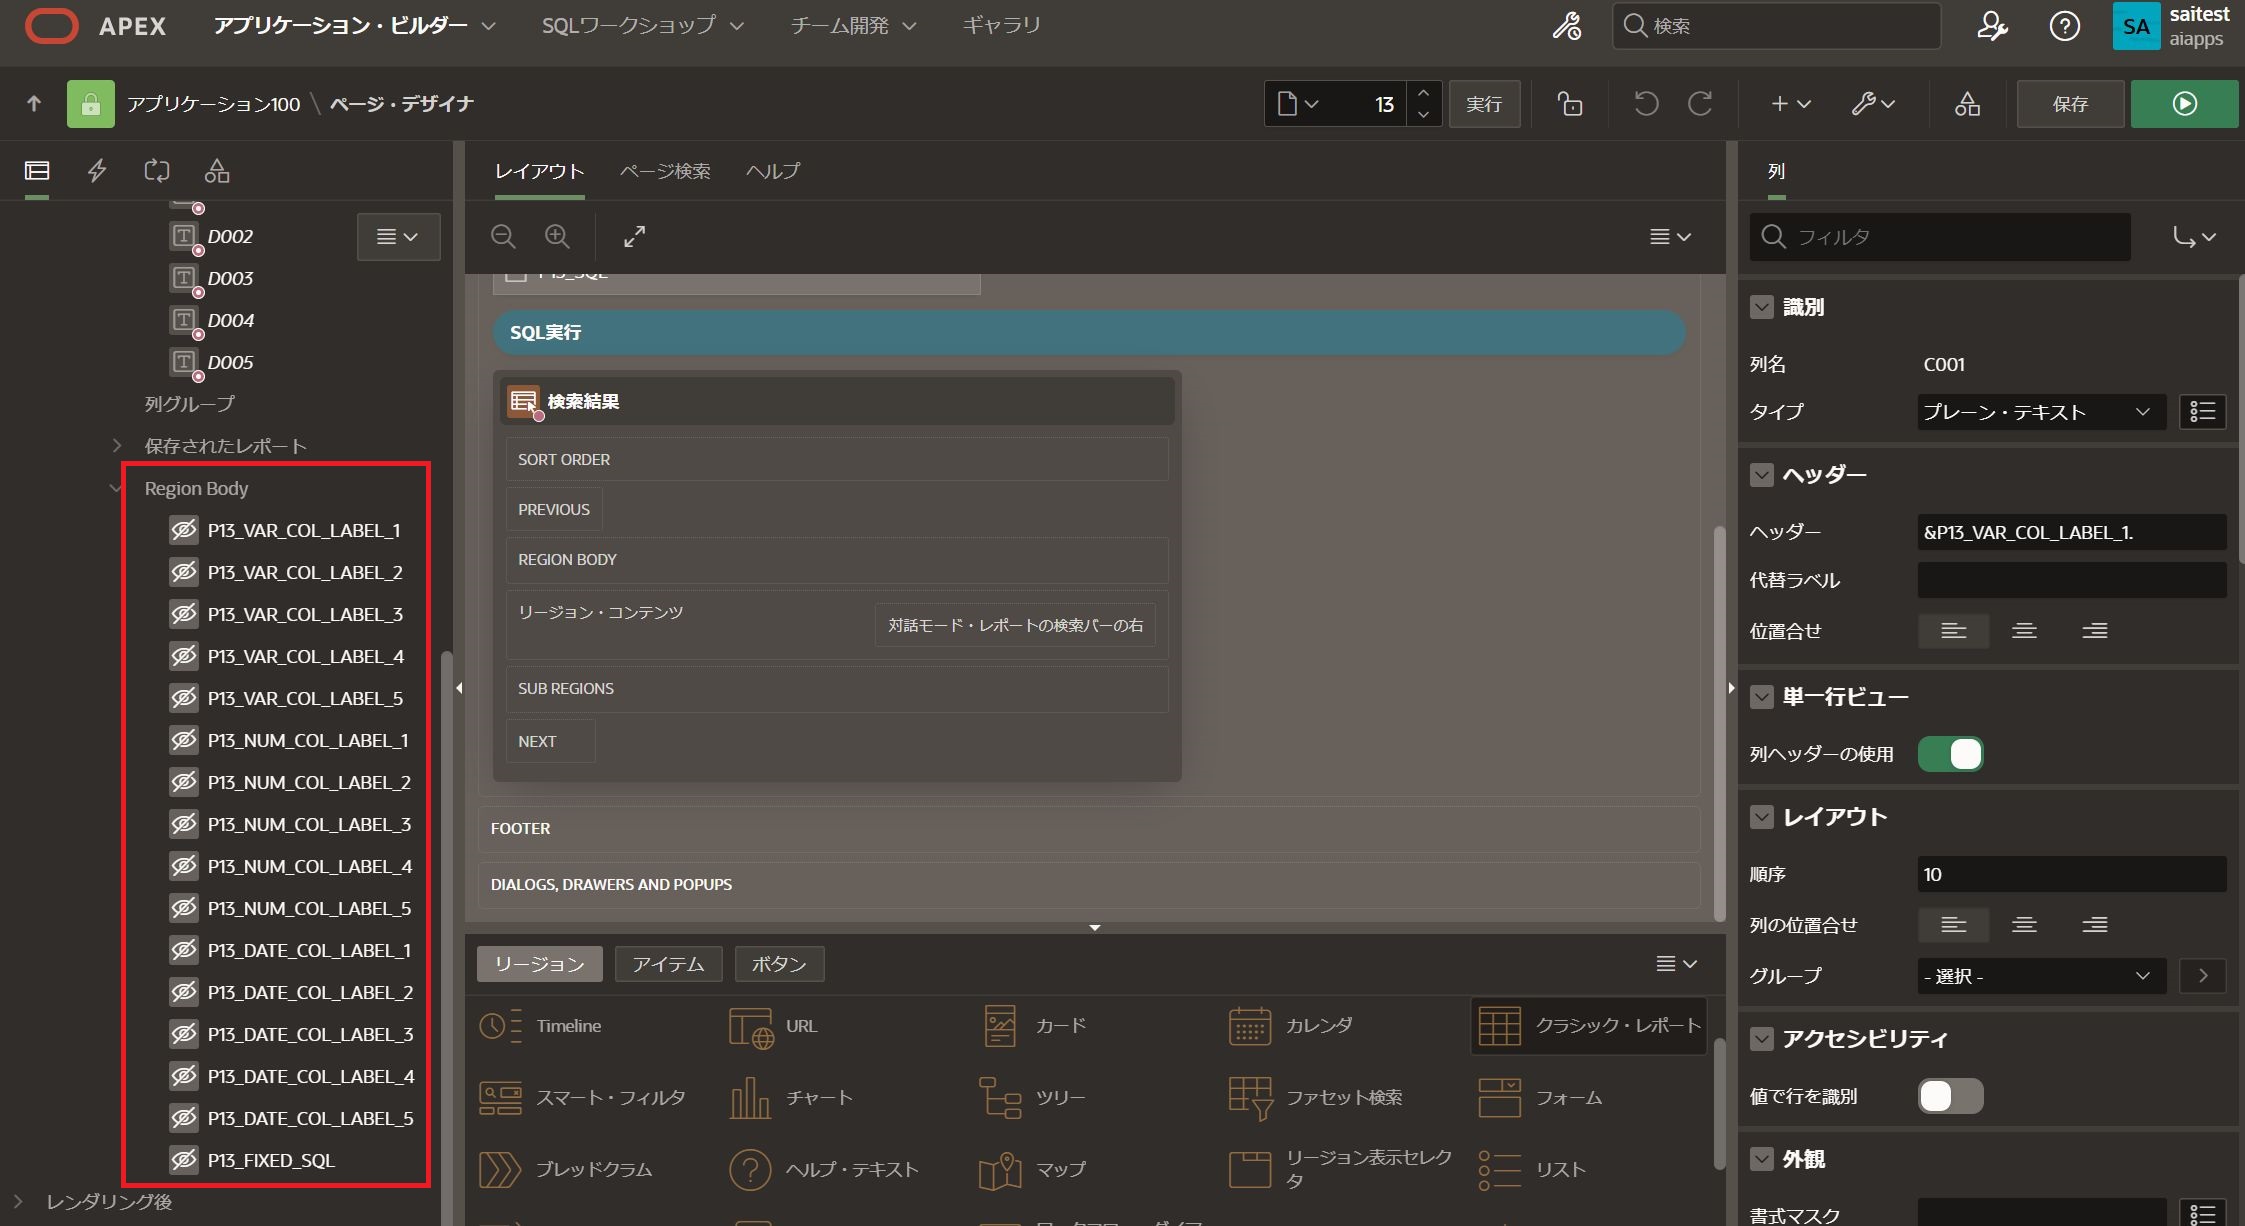Open the dynamic actions panel via lightning icon
Image resolution: width=2245 pixels, height=1226 pixels.
coord(96,171)
